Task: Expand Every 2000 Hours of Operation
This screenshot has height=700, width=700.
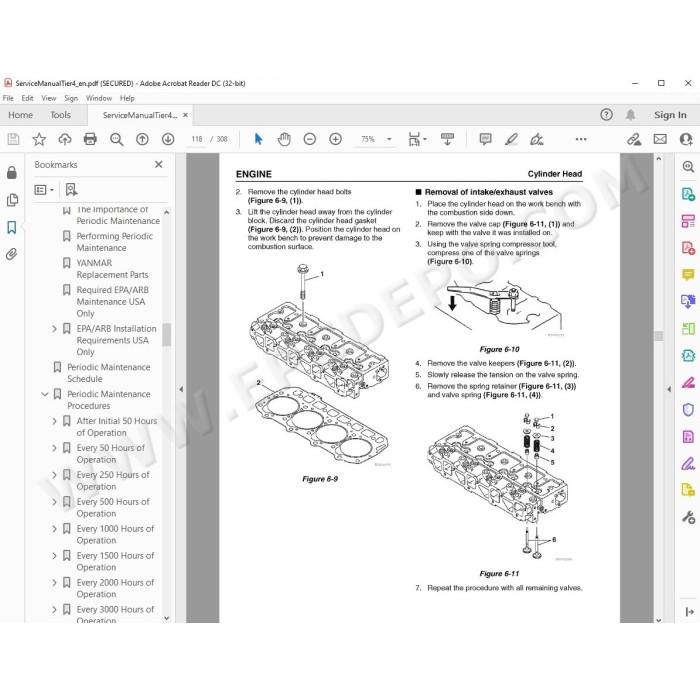Action: click(x=54, y=583)
